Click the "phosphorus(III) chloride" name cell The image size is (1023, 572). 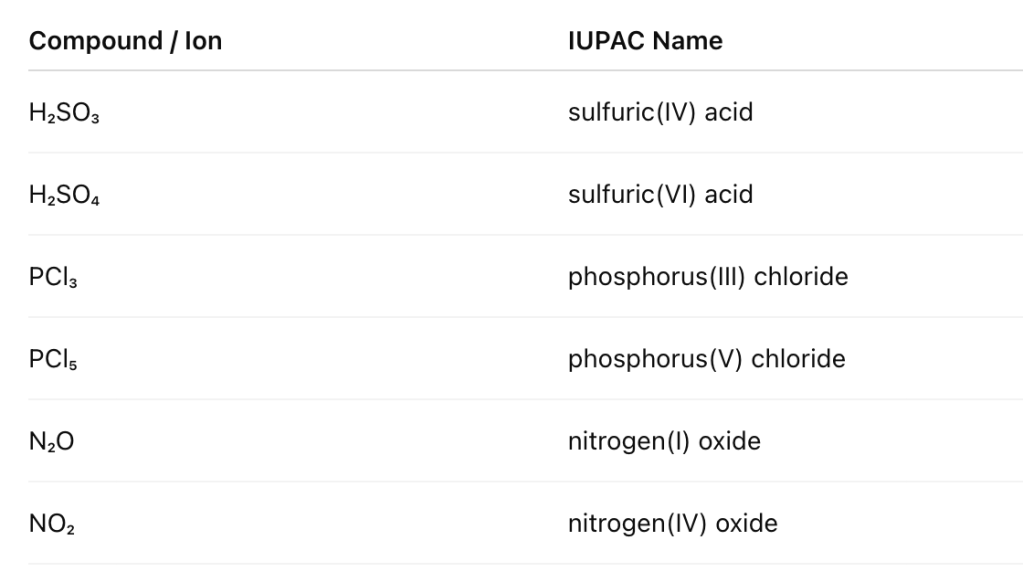pos(708,276)
